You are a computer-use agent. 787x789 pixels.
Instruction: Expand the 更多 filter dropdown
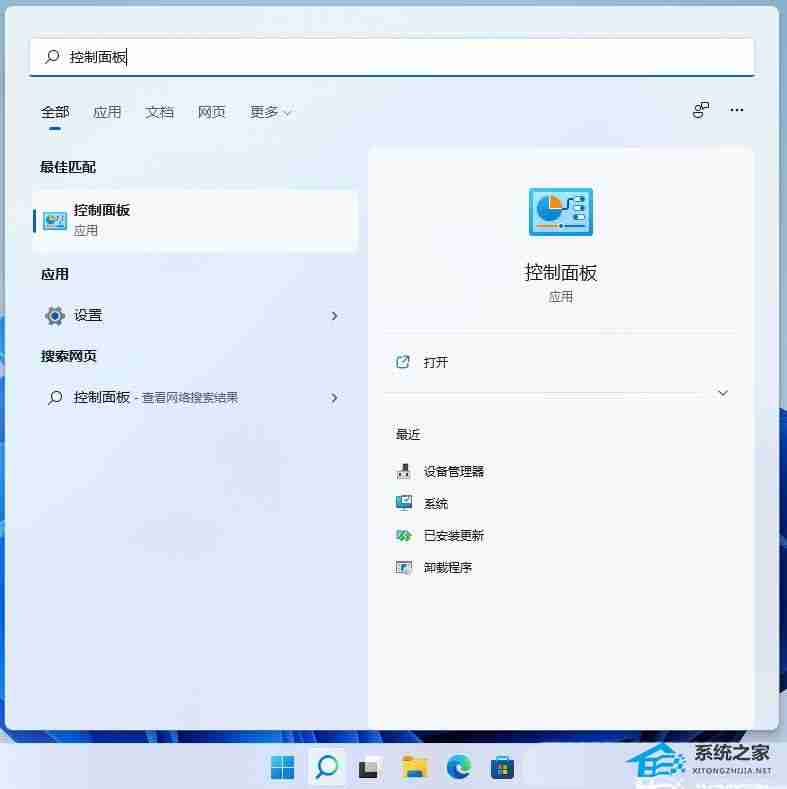[270, 112]
